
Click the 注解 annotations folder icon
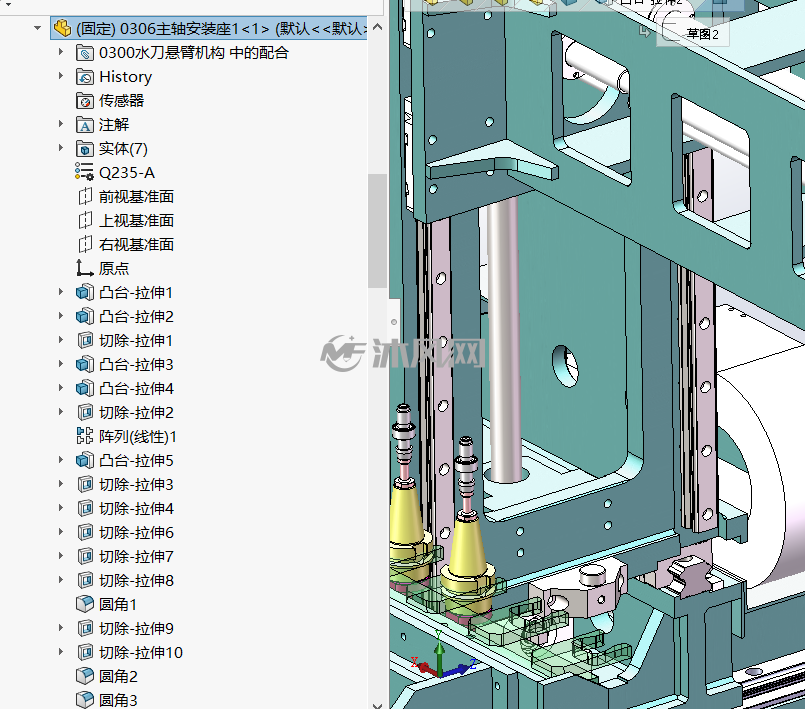click(x=85, y=125)
